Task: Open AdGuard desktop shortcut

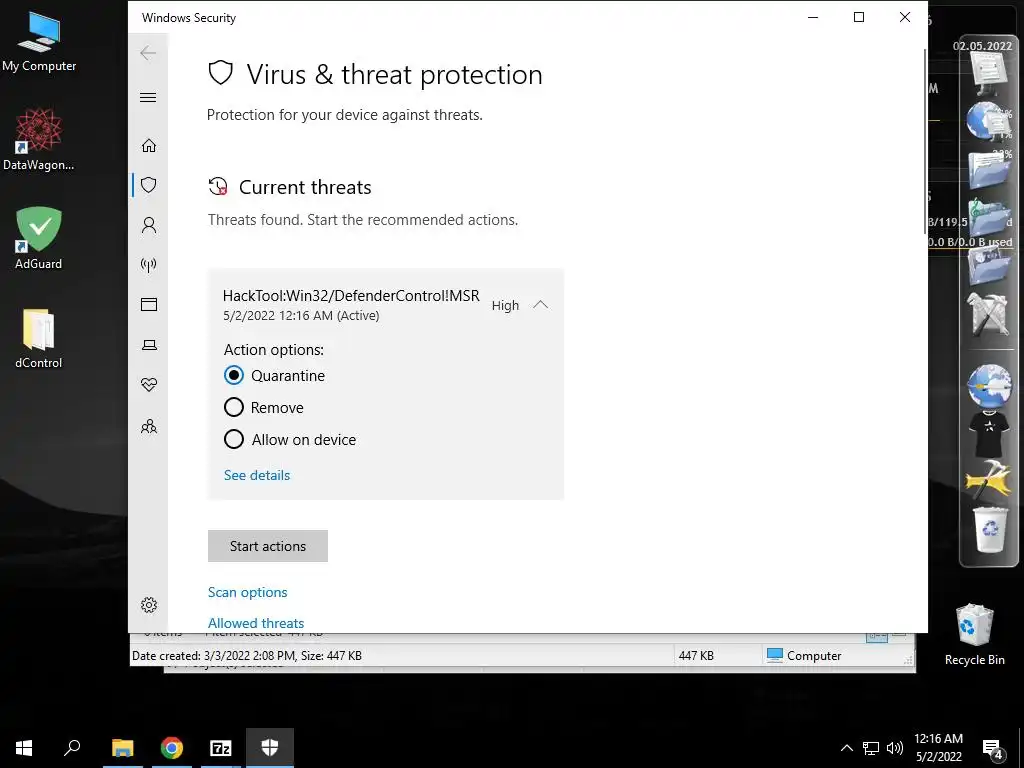Action: click(x=39, y=238)
